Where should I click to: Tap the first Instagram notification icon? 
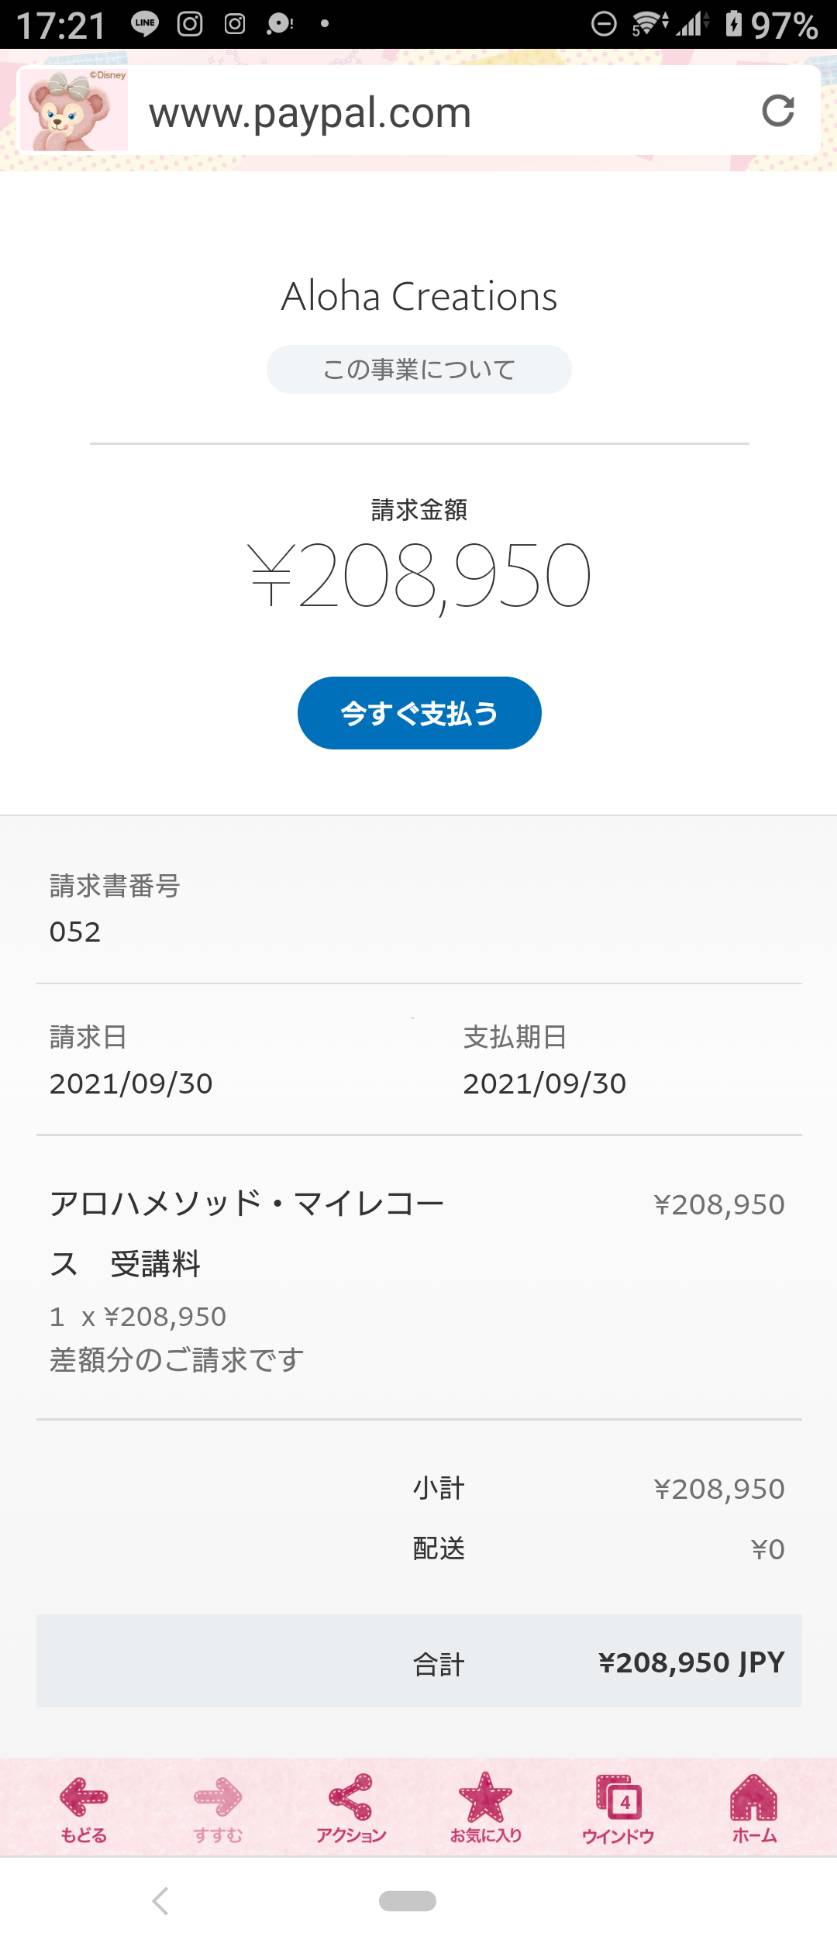point(190,24)
